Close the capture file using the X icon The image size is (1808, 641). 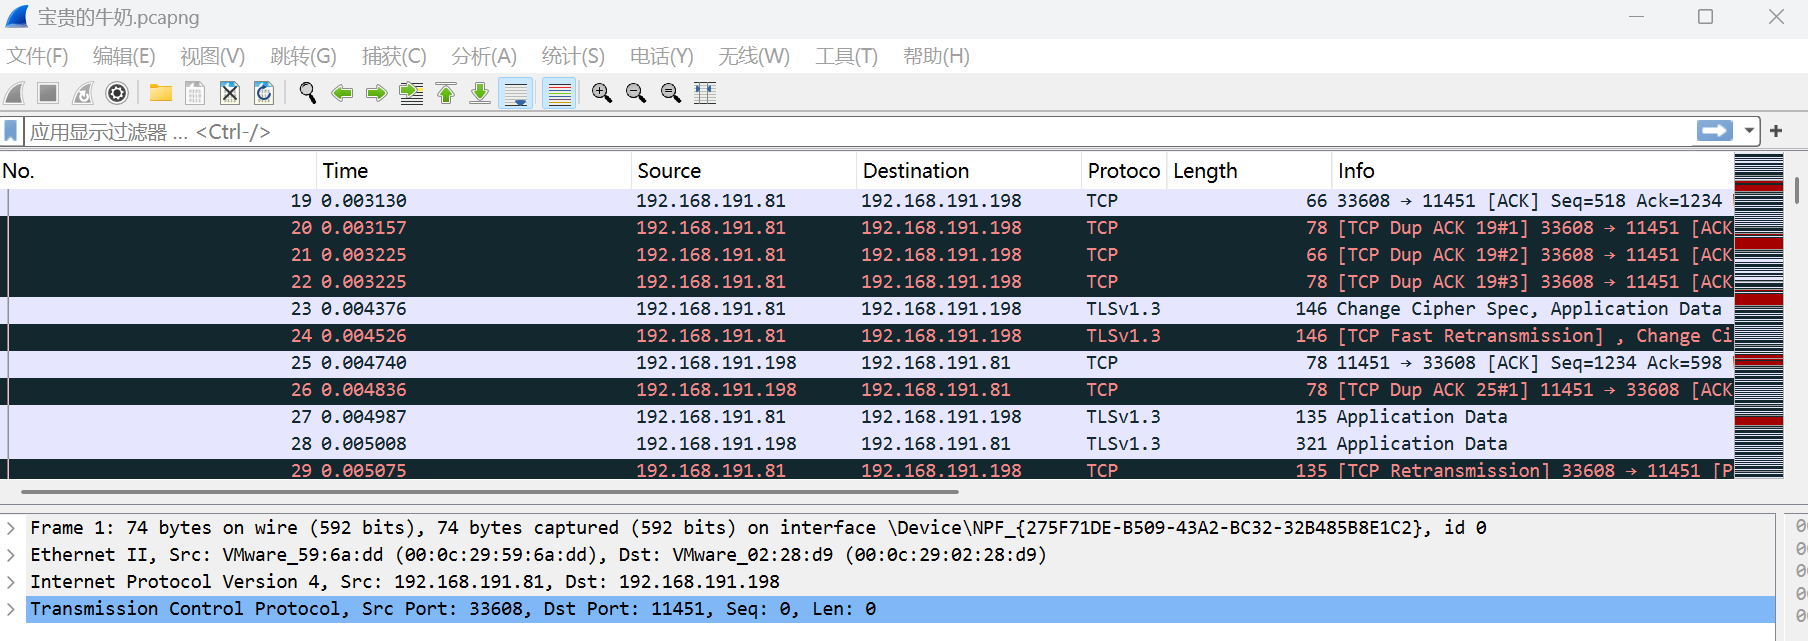[x=229, y=93]
